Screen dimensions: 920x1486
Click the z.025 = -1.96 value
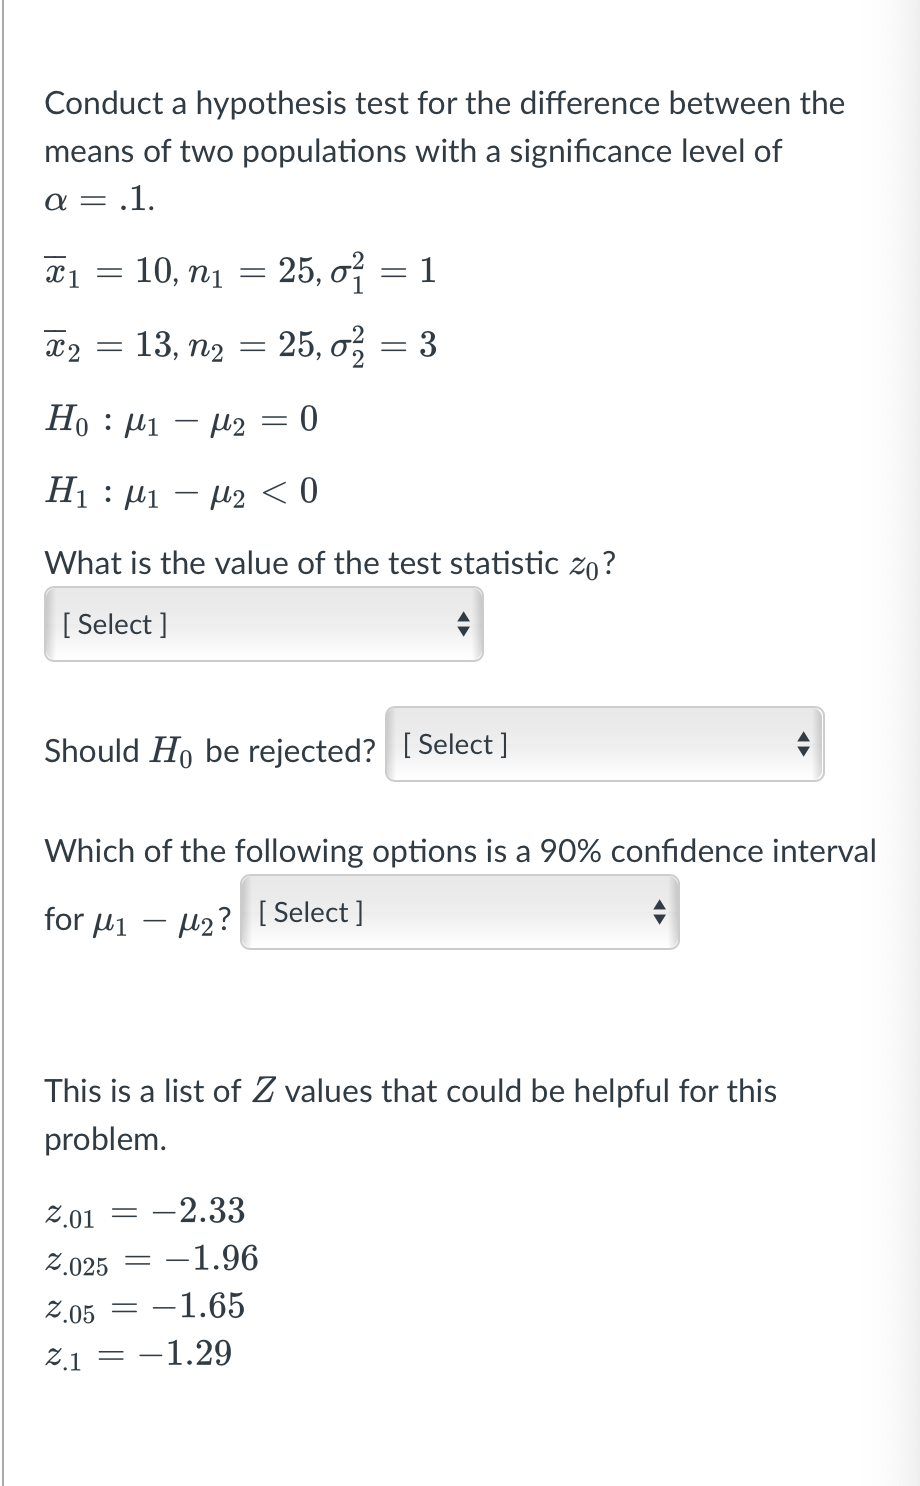point(150,1259)
